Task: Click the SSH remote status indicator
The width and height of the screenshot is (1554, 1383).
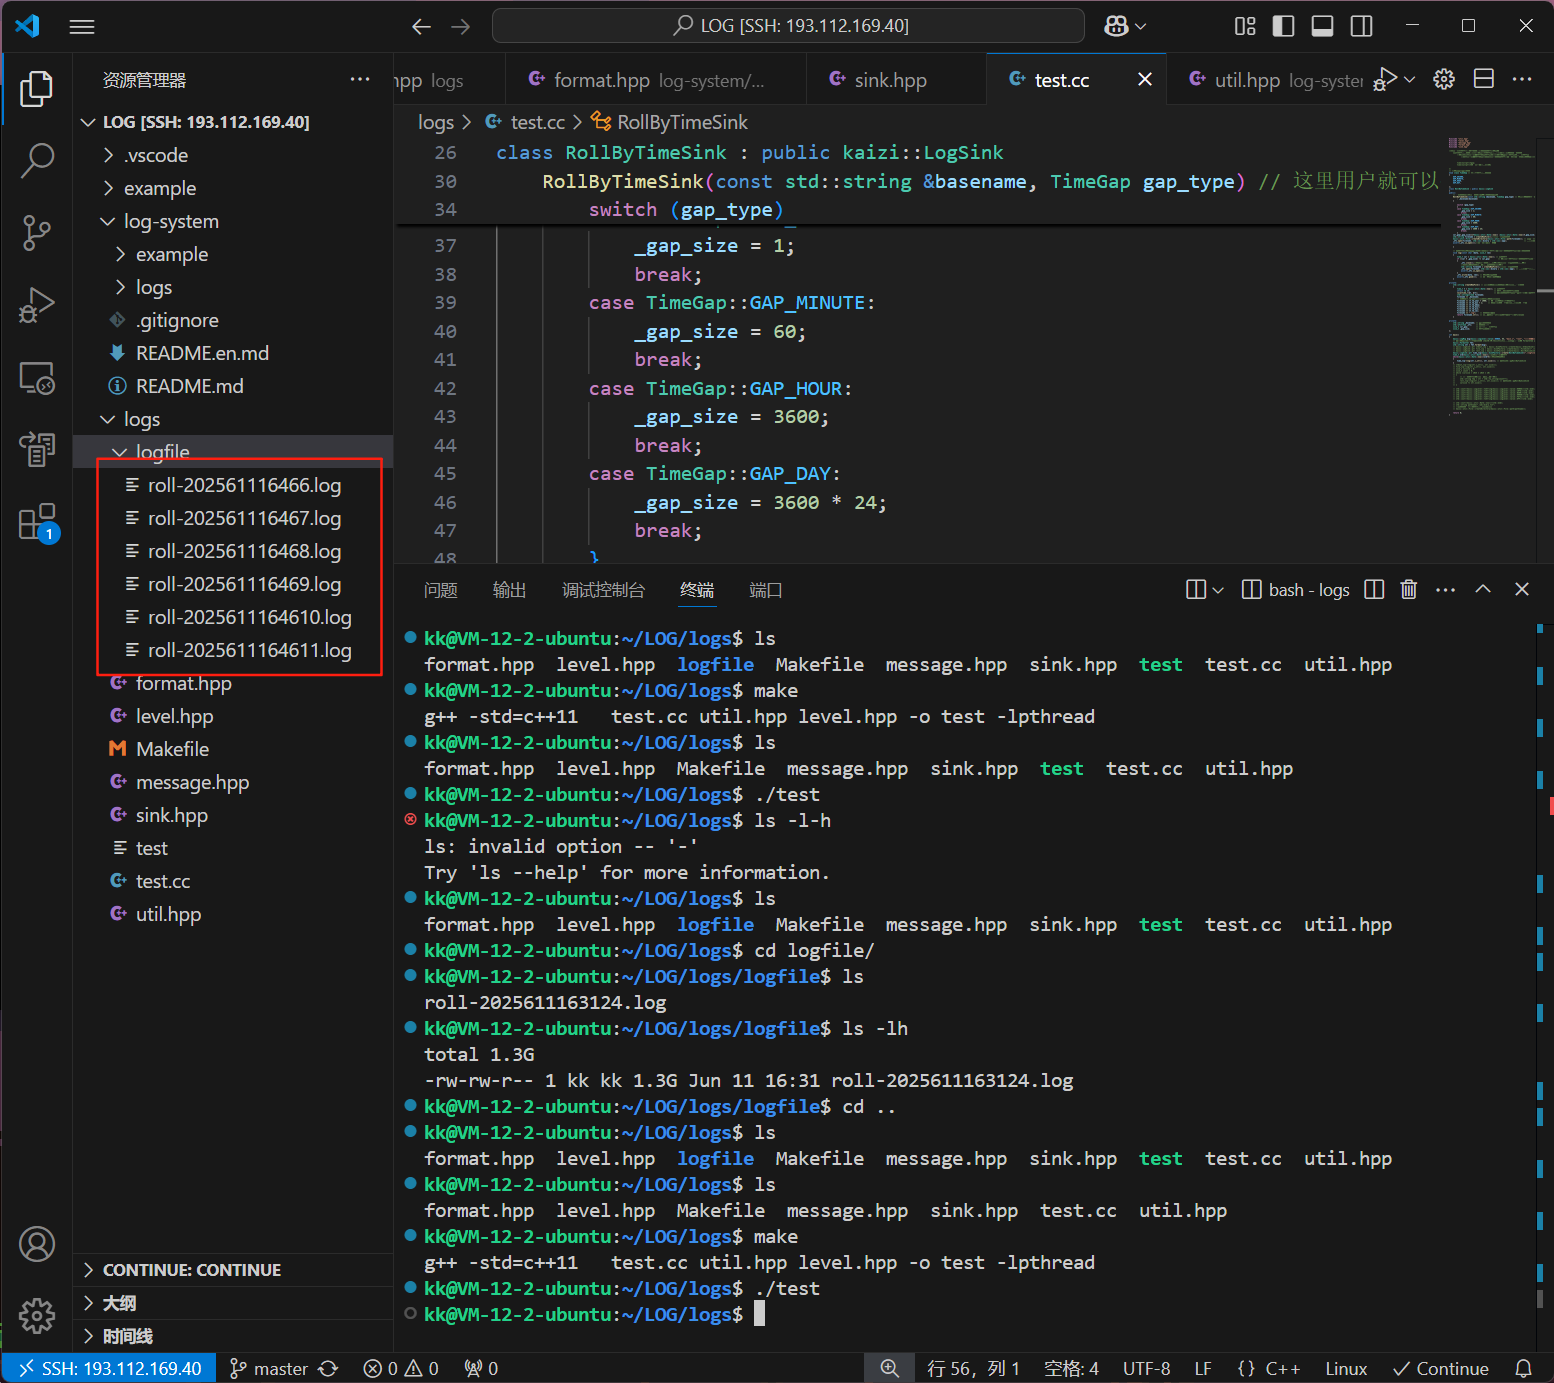Action: click(109, 1368)
